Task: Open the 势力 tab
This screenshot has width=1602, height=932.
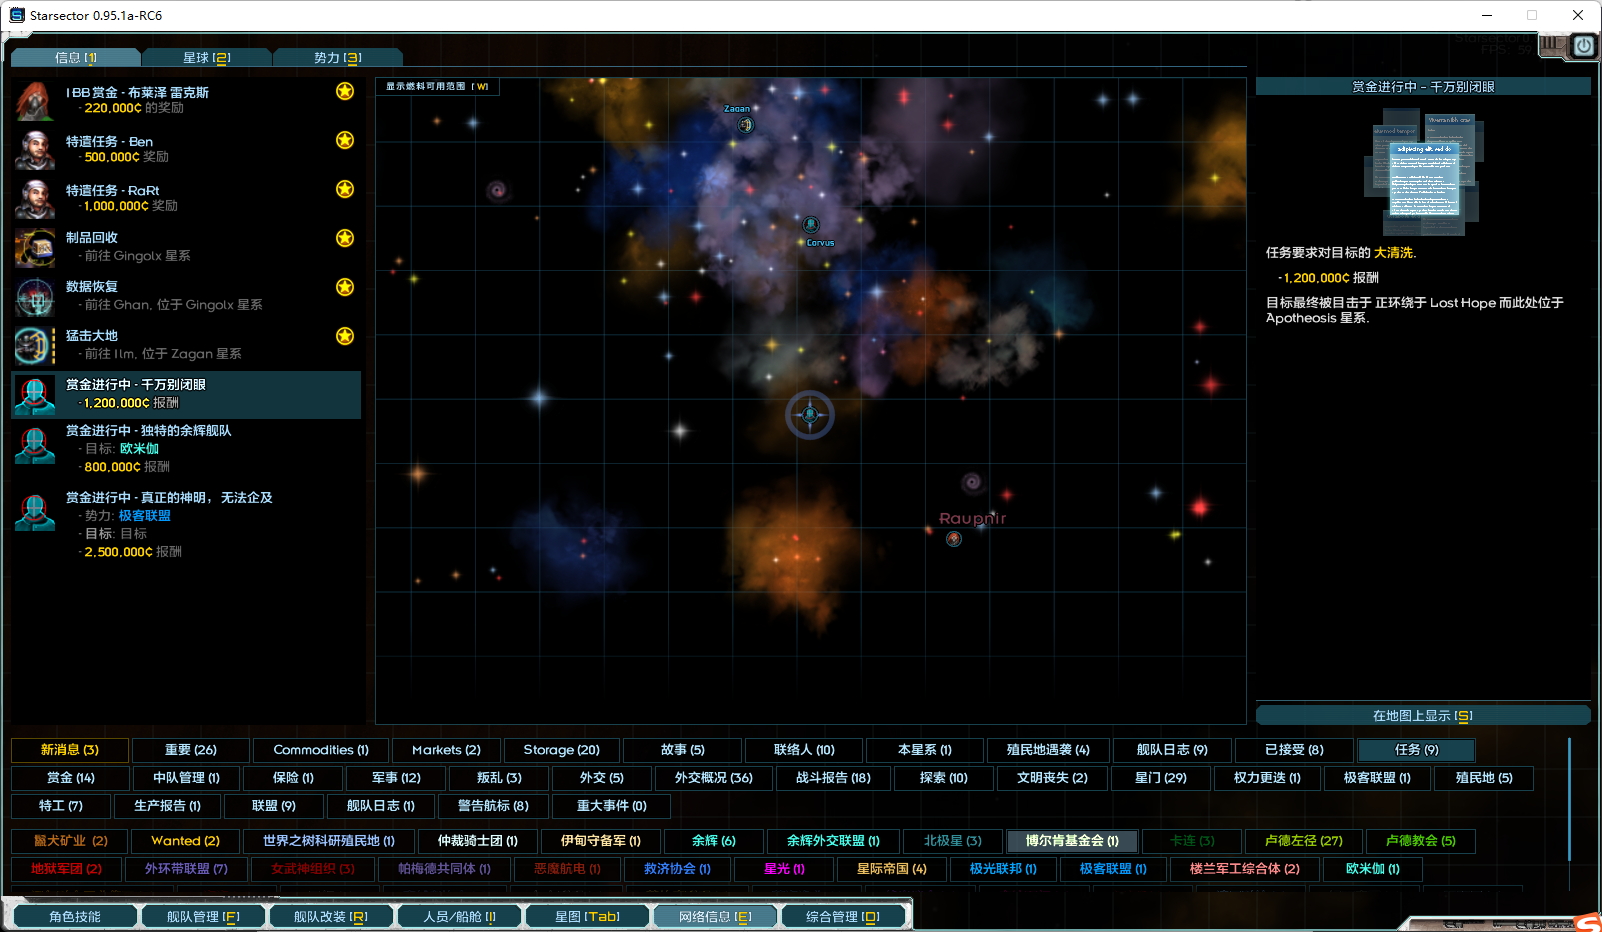Action: (338, 58)
